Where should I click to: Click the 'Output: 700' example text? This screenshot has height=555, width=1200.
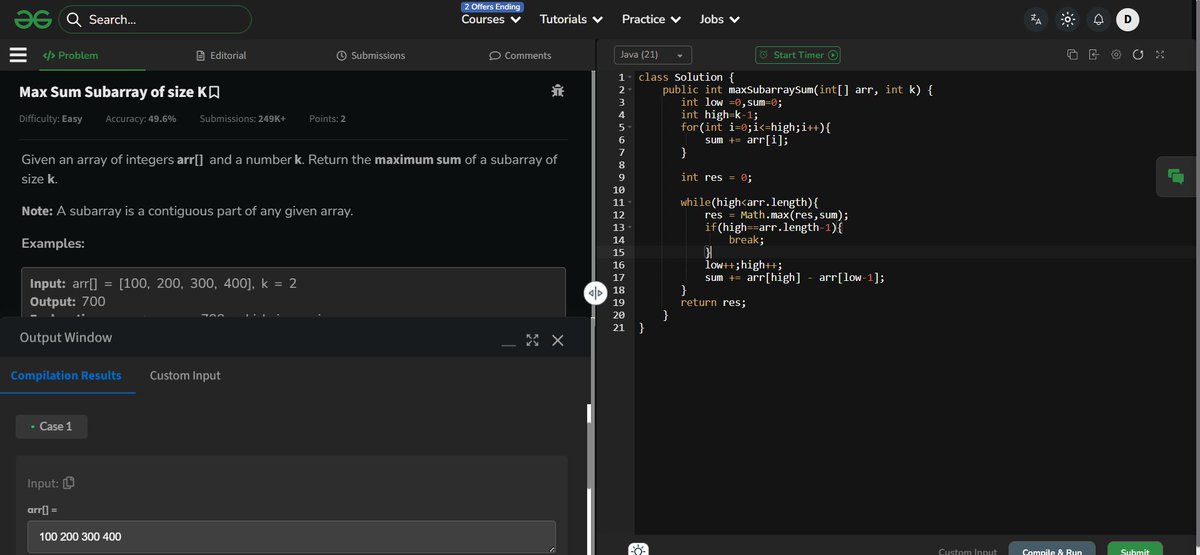(68, 301)
